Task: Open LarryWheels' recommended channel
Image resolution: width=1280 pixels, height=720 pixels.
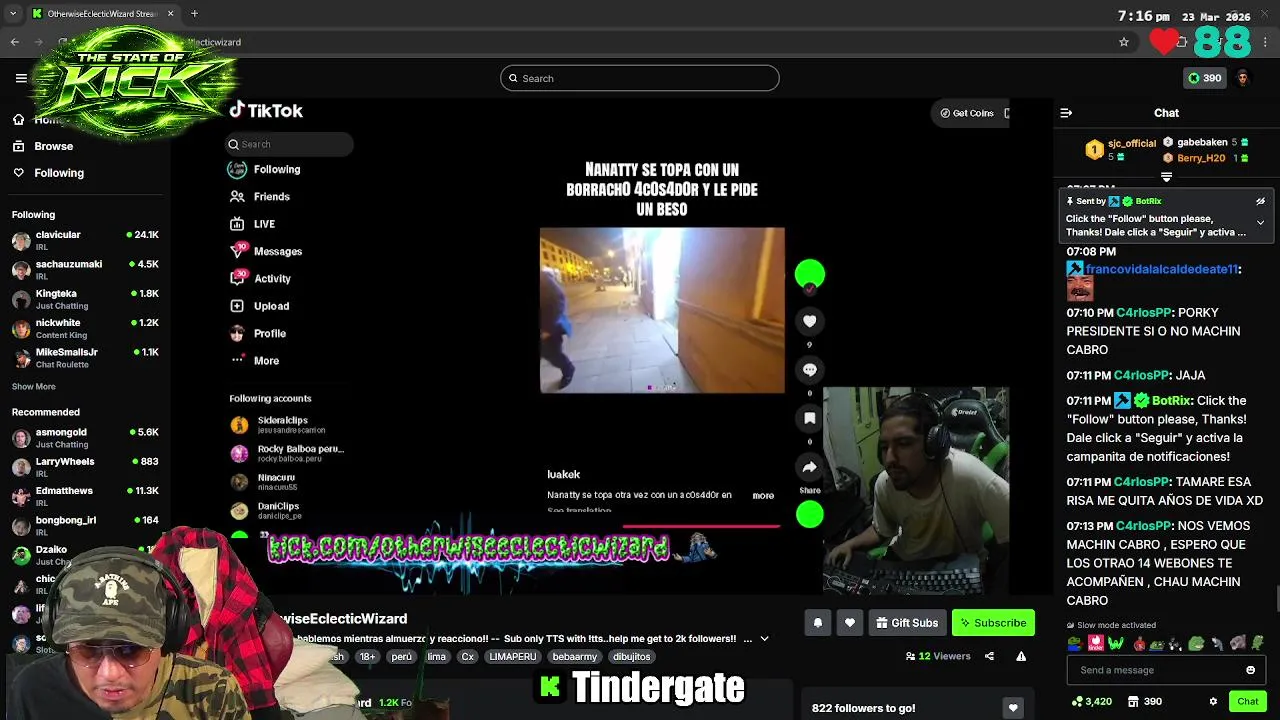Action: [85, 467]
